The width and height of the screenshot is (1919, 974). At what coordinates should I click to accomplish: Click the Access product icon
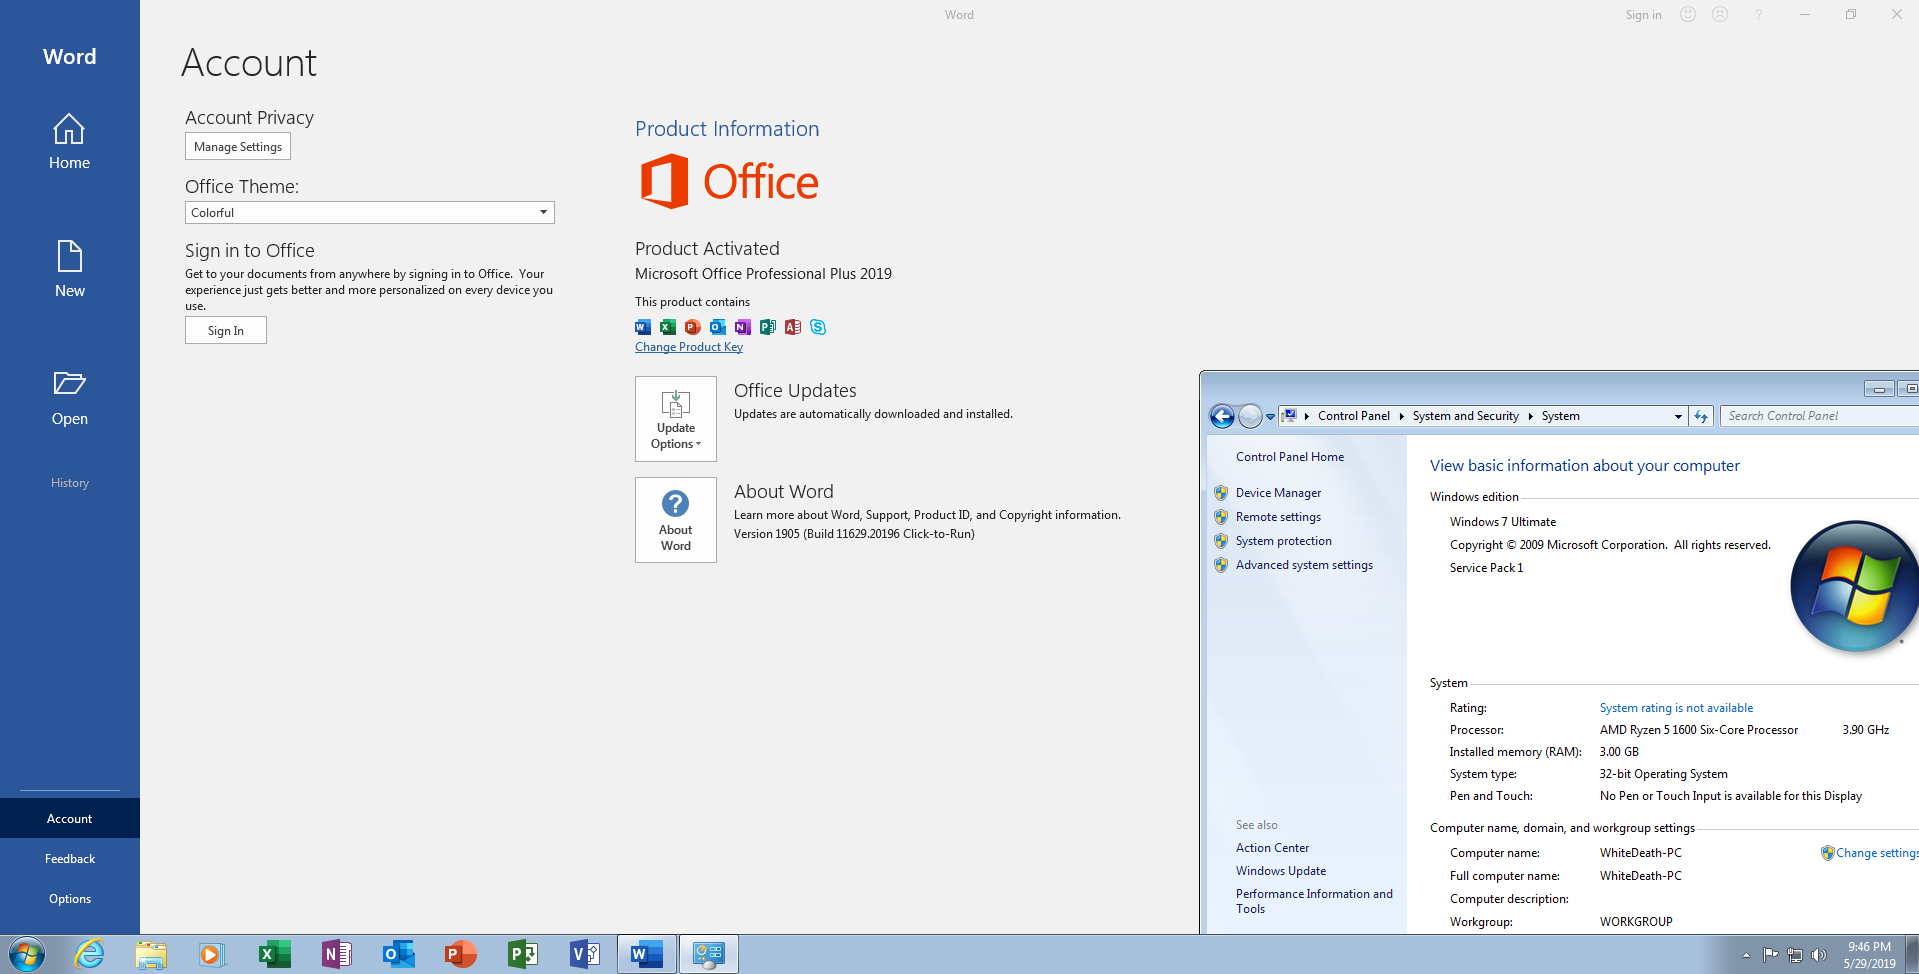(793, 327)
